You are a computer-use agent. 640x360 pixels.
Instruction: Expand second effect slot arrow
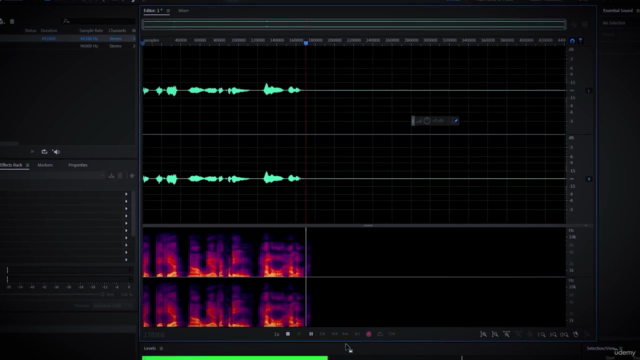point(126,202)
